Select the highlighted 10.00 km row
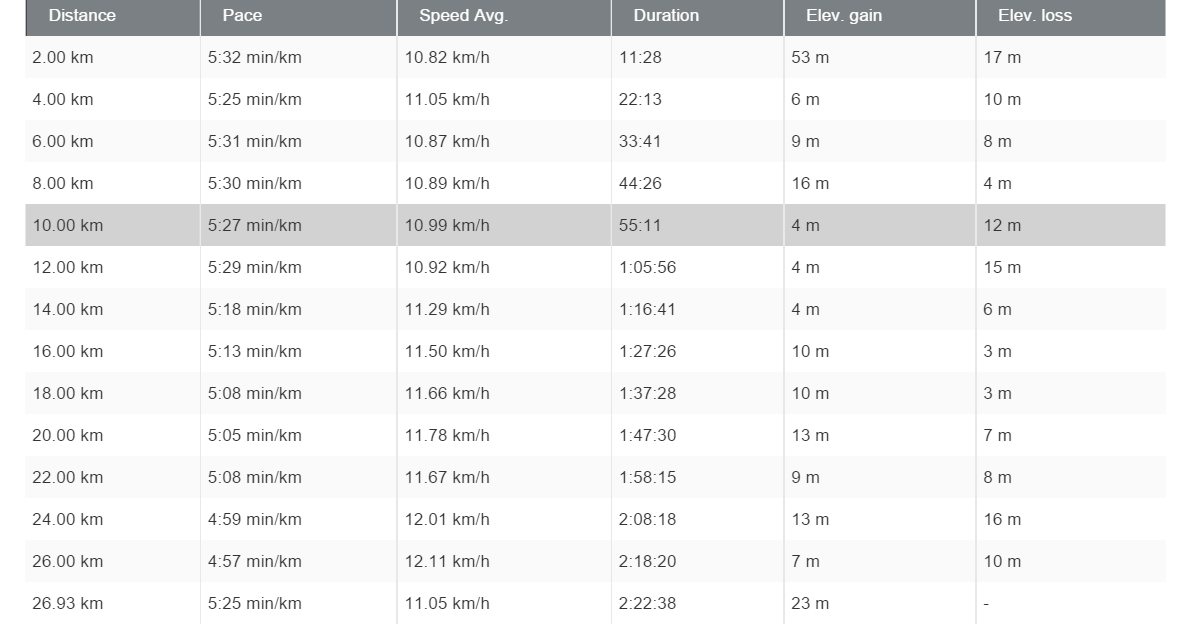The image size is (1201, 642). (x=68, y=226)
